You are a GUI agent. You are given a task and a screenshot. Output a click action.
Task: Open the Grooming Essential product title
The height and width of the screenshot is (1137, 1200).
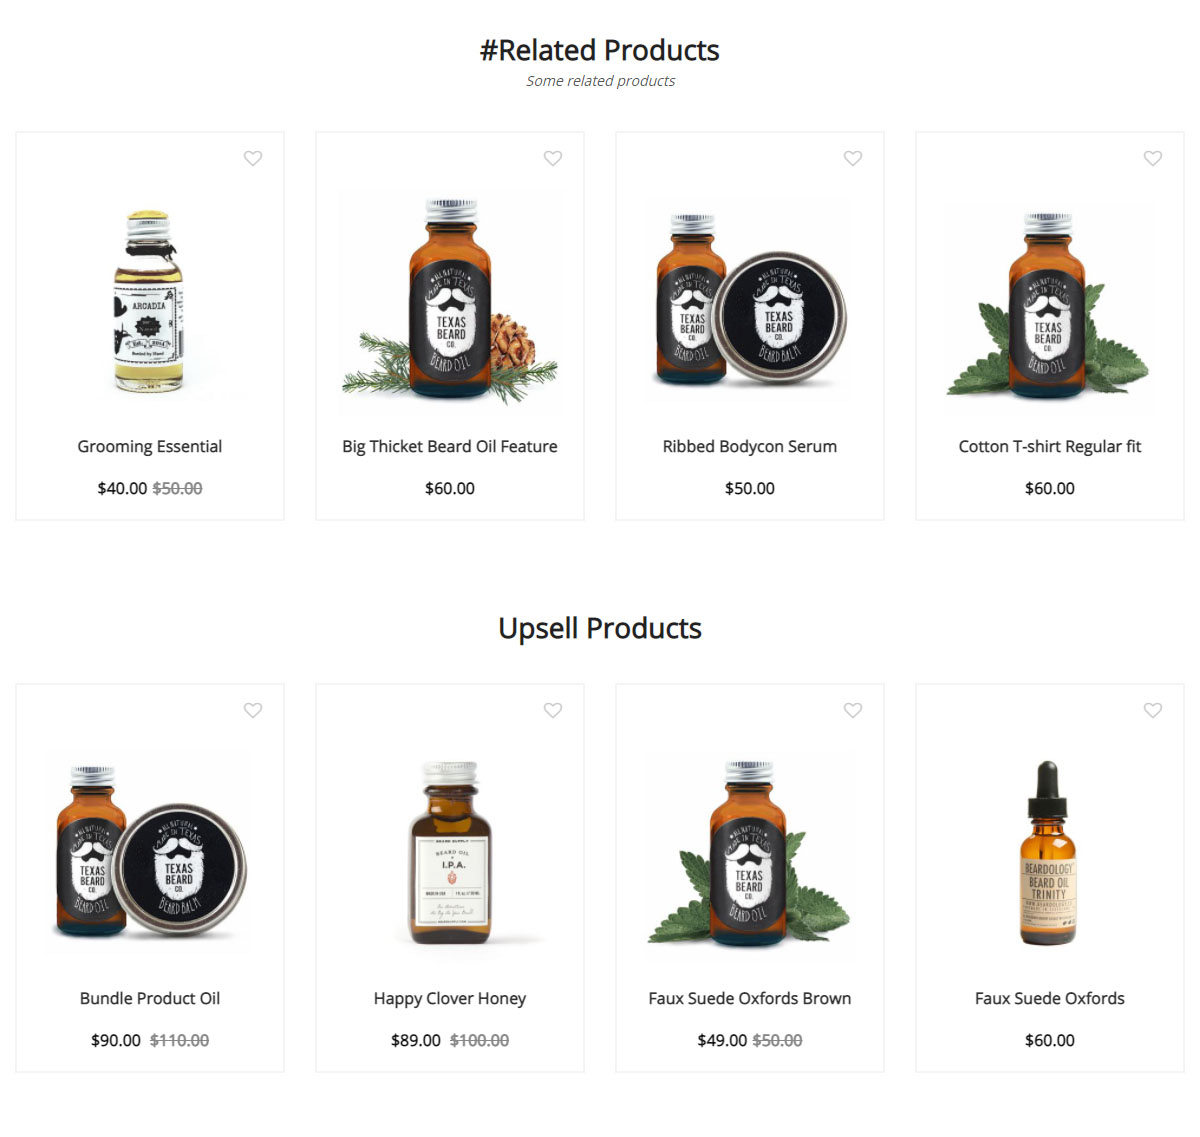coord(150,446)
